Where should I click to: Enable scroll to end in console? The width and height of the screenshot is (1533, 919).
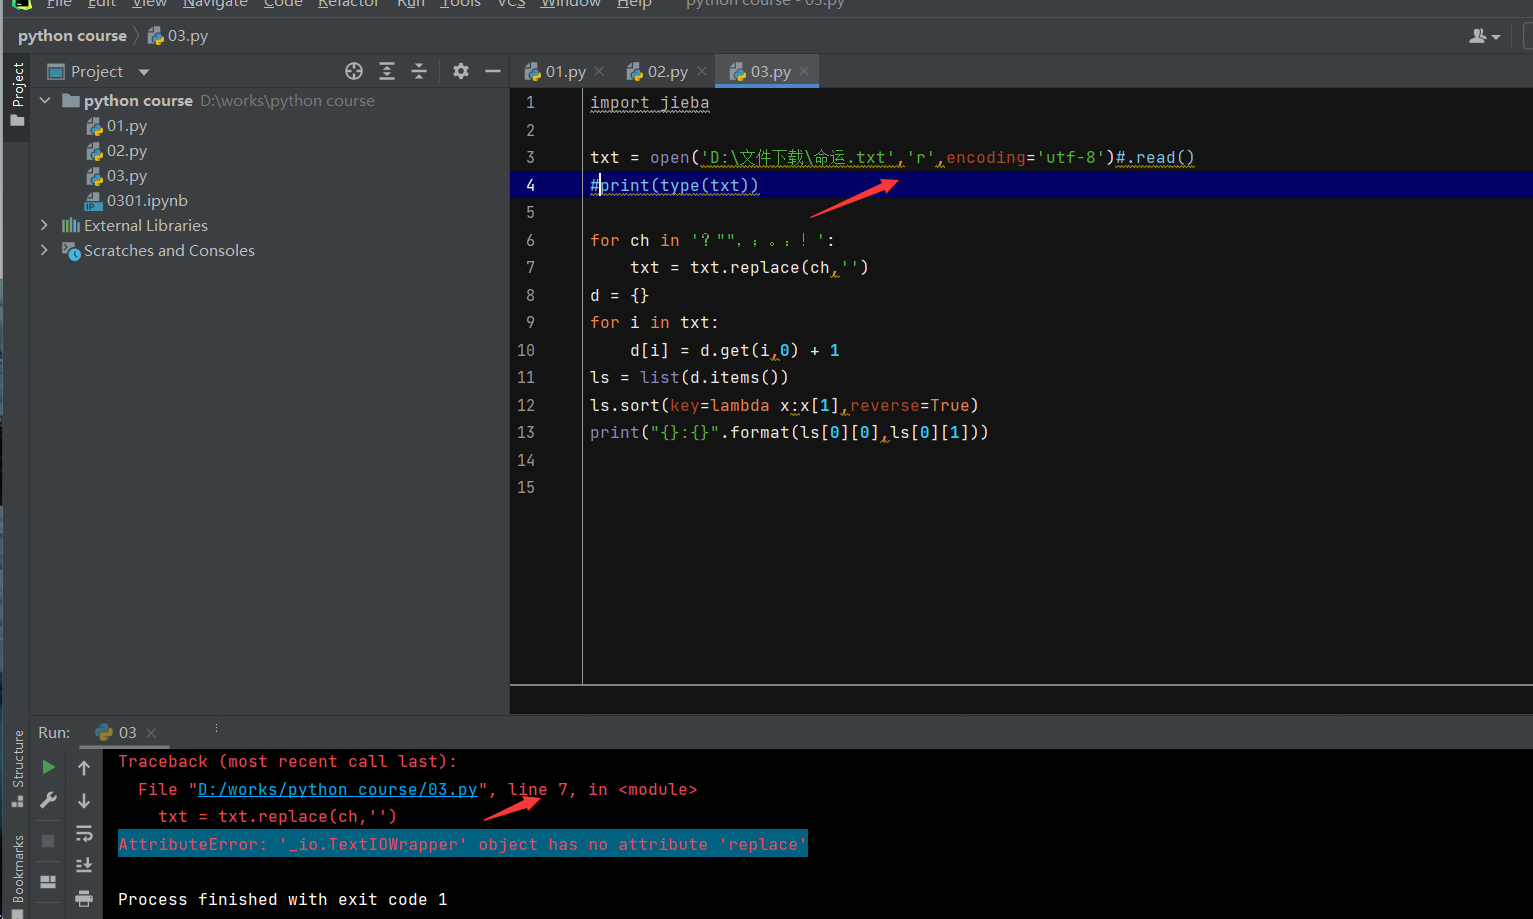pos(85,864)
